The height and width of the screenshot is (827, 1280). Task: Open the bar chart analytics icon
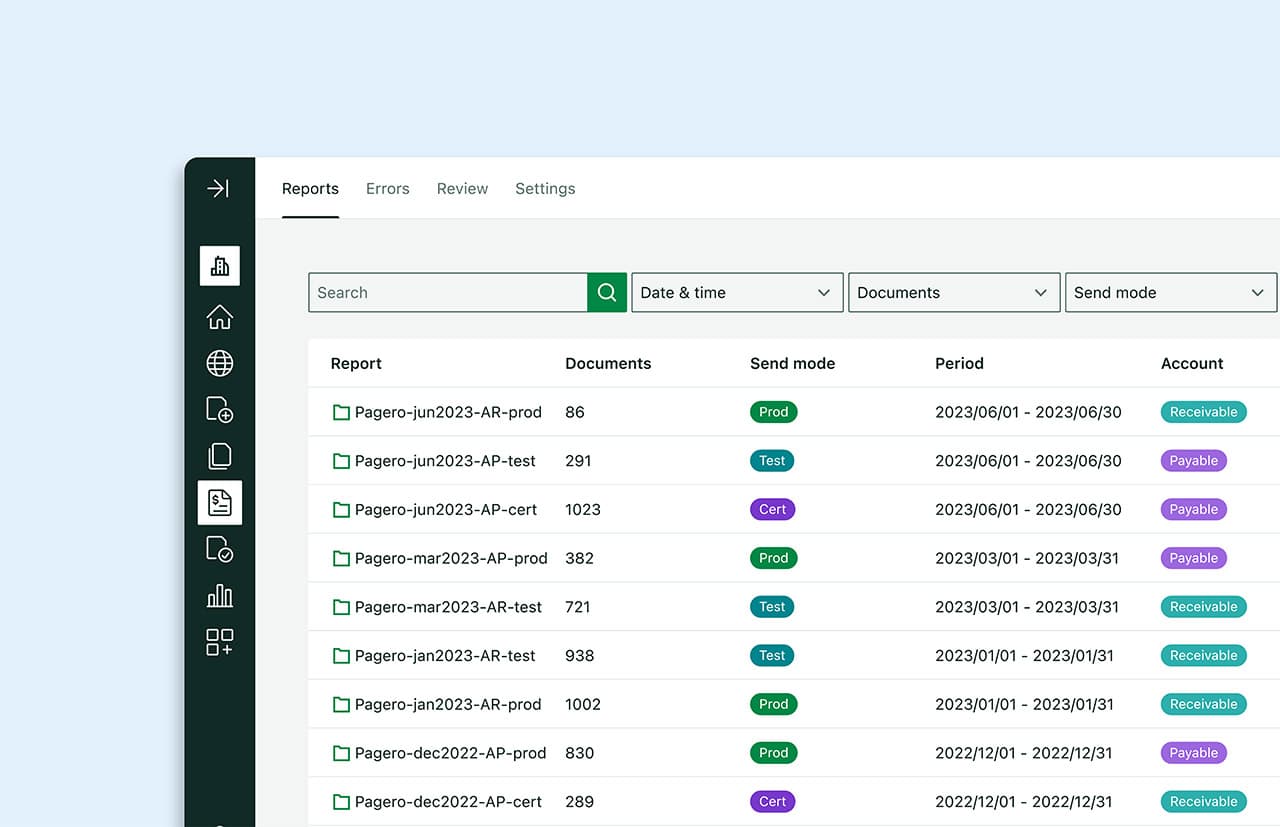220,596
